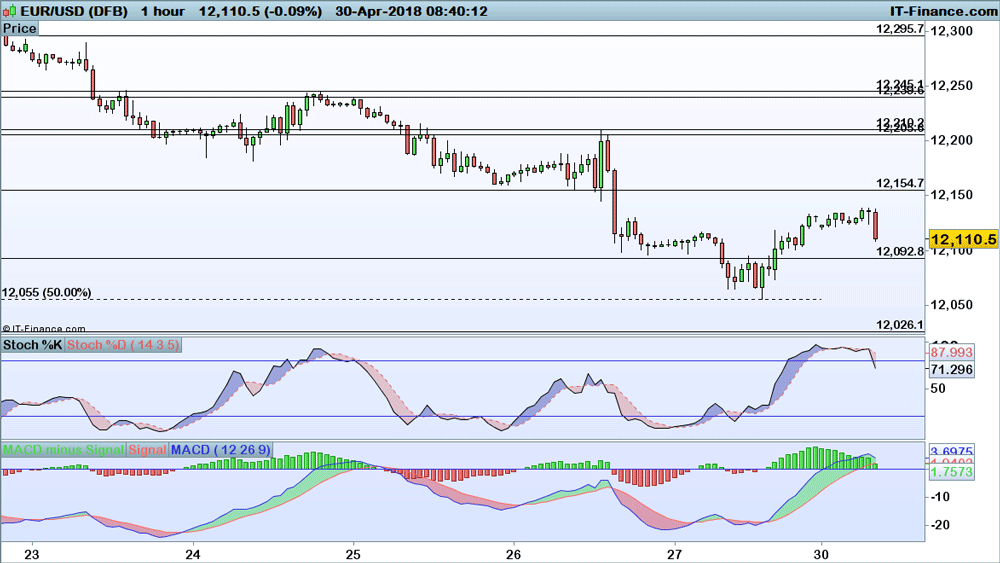Select the Stoch %K indicator label

[x=32, y=345]
